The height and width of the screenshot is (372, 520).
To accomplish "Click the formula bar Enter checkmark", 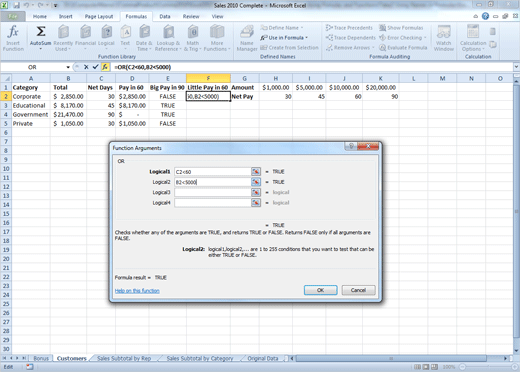I will (x=95, y=67).
